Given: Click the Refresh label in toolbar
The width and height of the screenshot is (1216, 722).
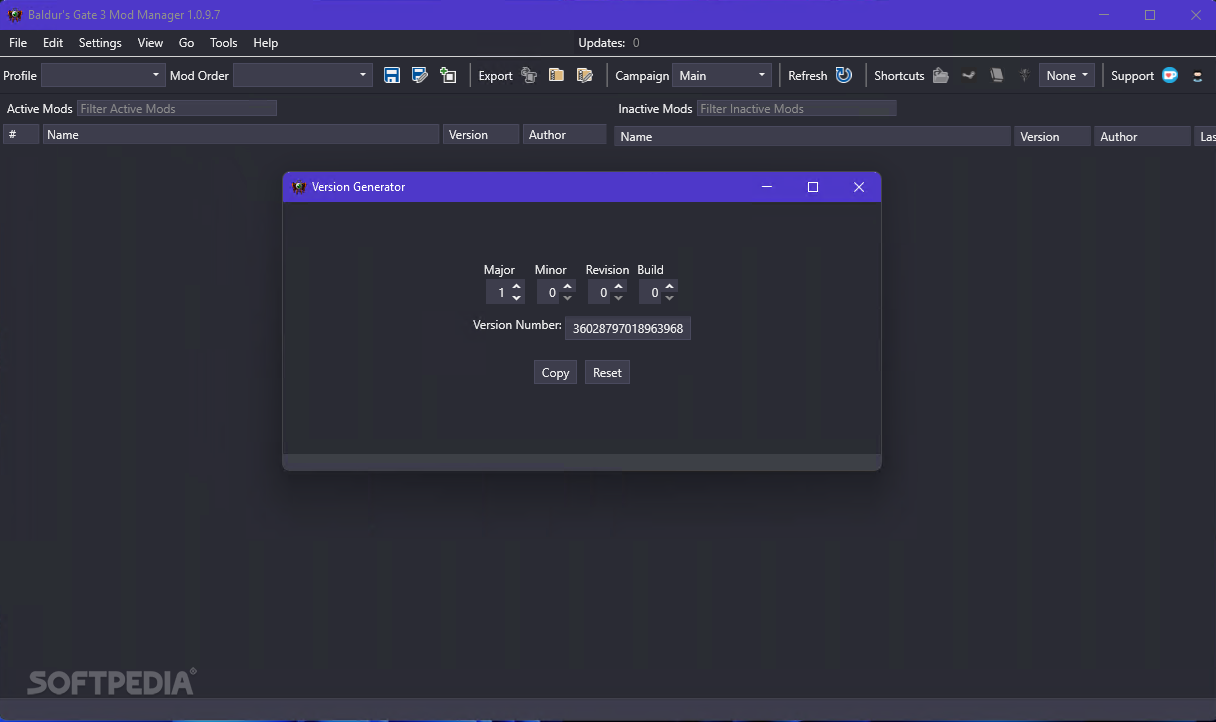Looking at the screenshot, I should (x=807, y=75).
